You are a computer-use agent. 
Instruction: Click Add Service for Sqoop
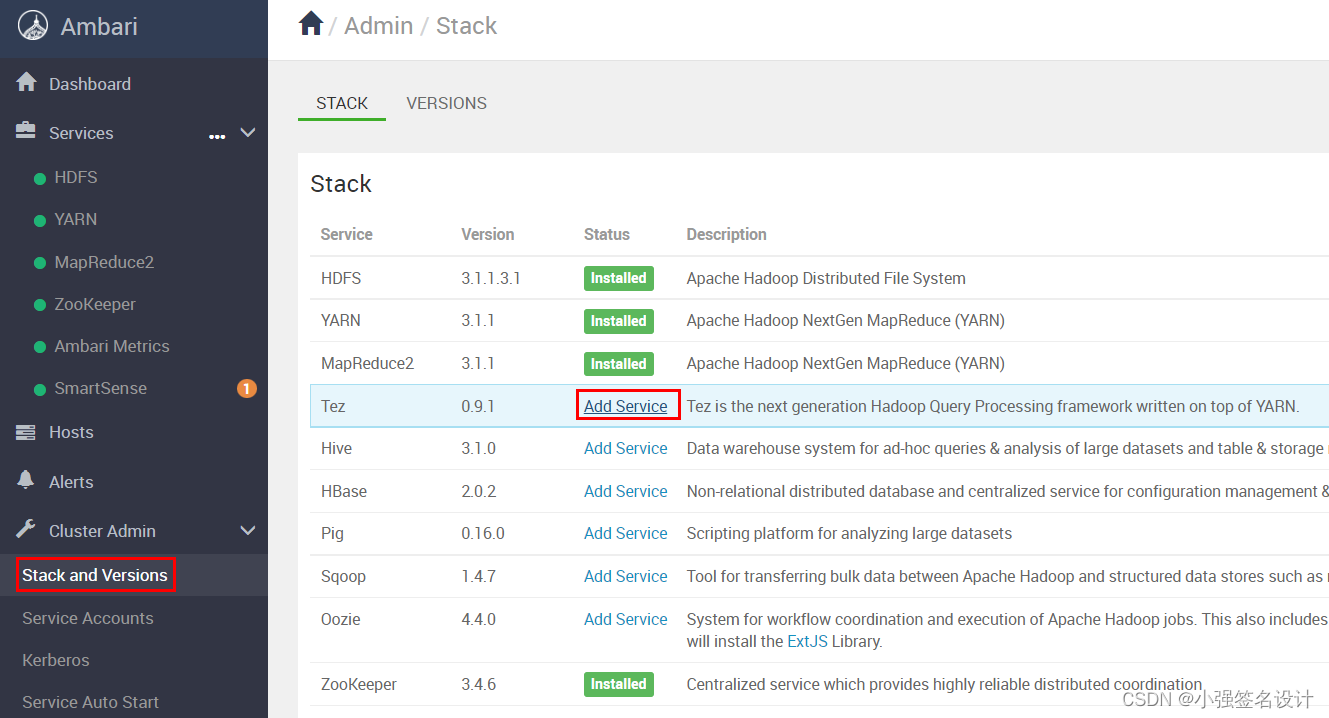point(626,576)
